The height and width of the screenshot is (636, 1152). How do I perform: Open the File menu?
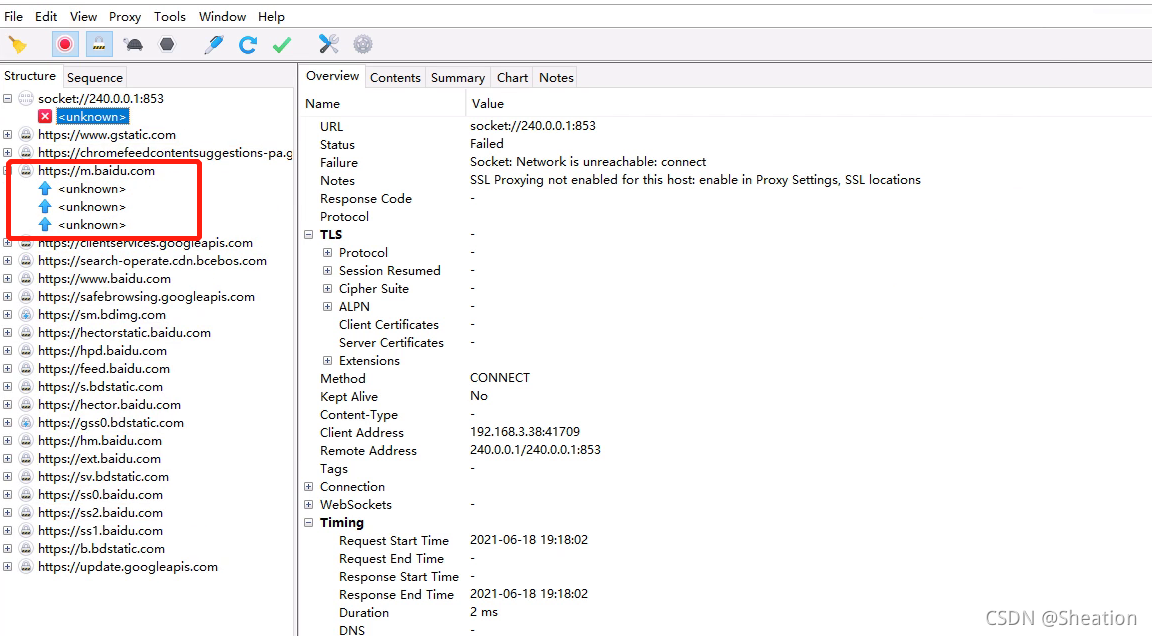13,16
